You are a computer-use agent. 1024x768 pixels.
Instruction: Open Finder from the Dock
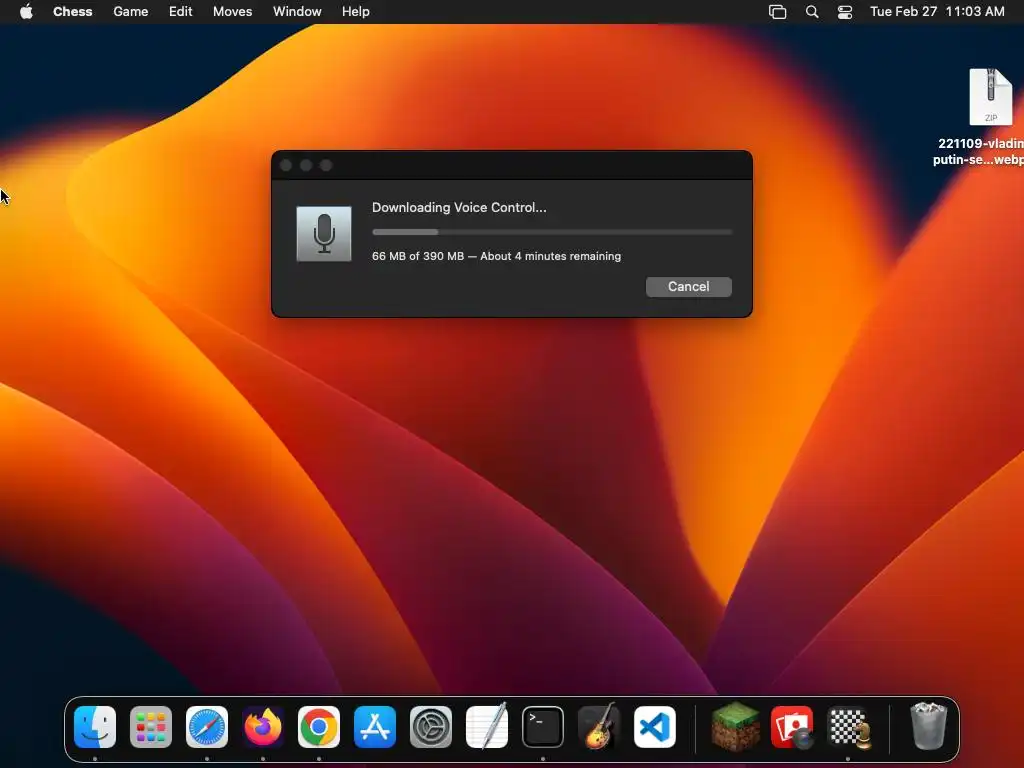pyautogui.click(x=95, y=727)
